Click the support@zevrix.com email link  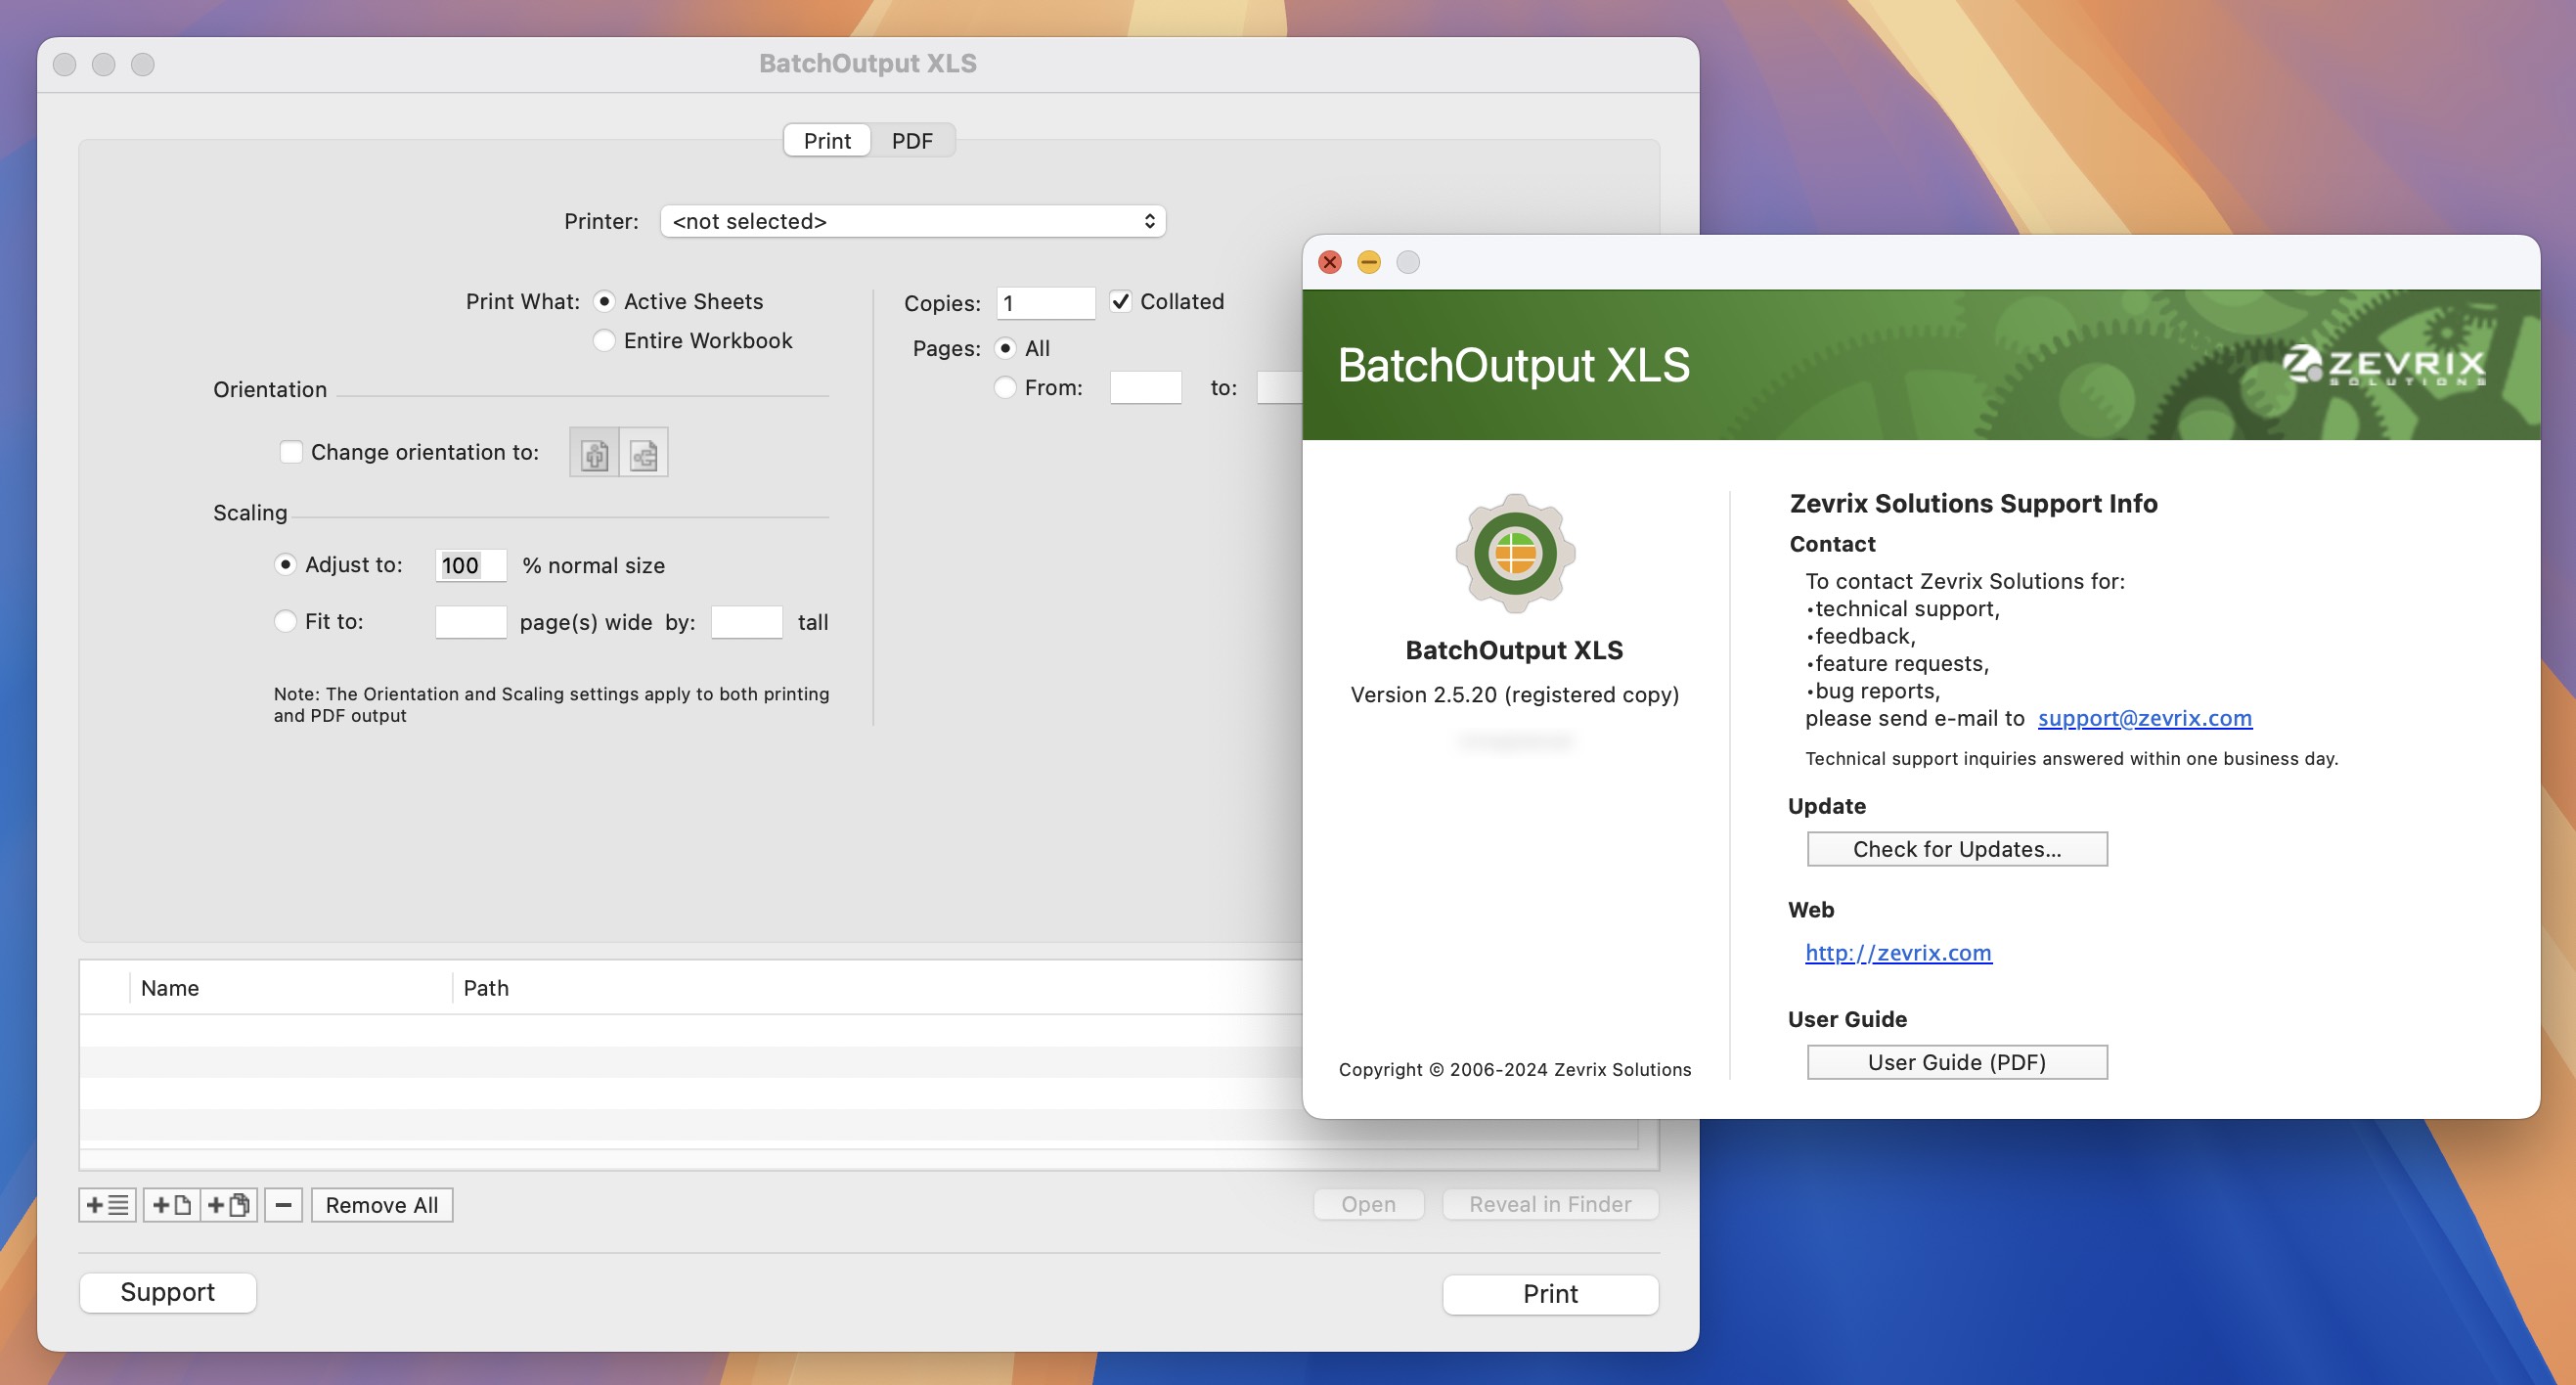point(2145,716)
